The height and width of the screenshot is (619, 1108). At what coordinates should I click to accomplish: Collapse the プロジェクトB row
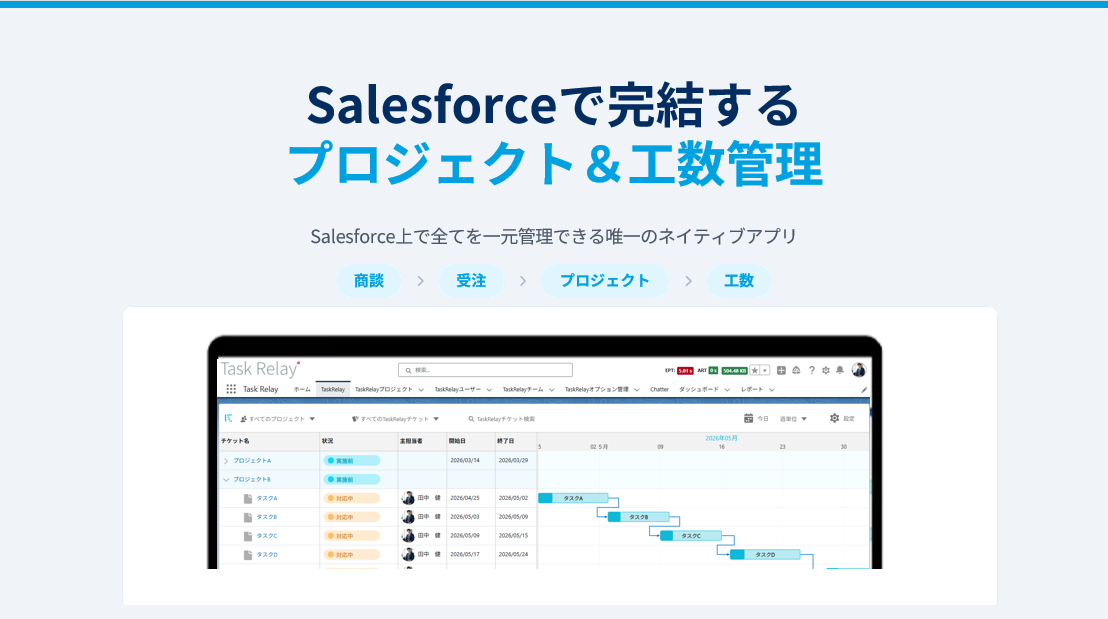(x=226, y=480)
